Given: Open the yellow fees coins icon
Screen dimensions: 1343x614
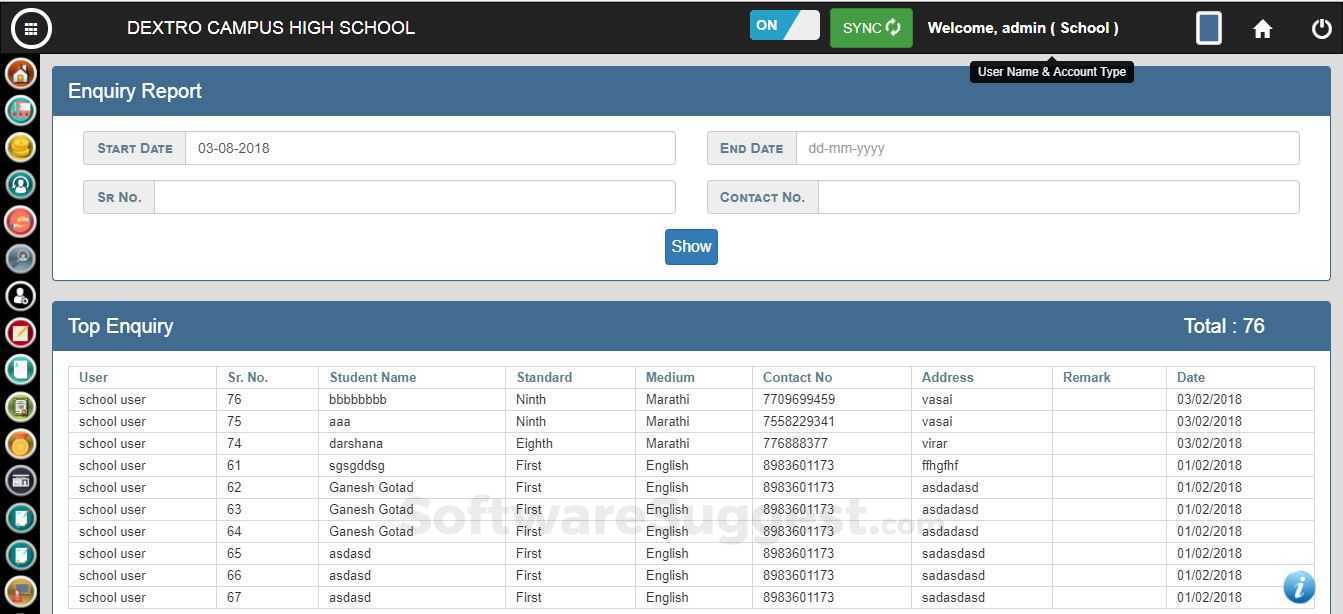Looking at the screenshot, I should (x=20, y=147).
